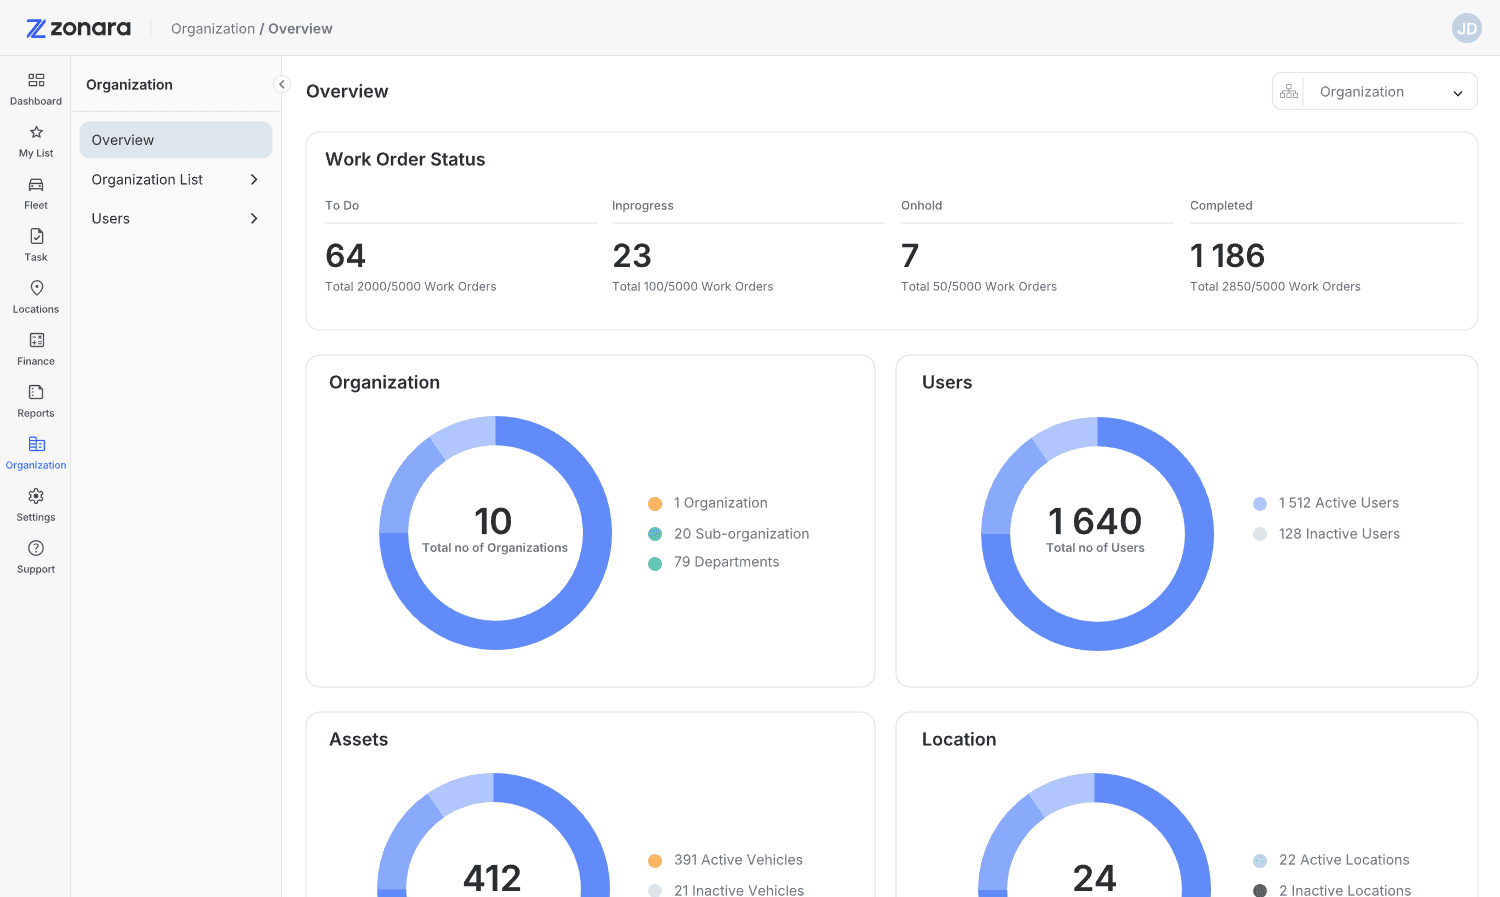
Task: Open Locations pin icon
Action: 36,288
